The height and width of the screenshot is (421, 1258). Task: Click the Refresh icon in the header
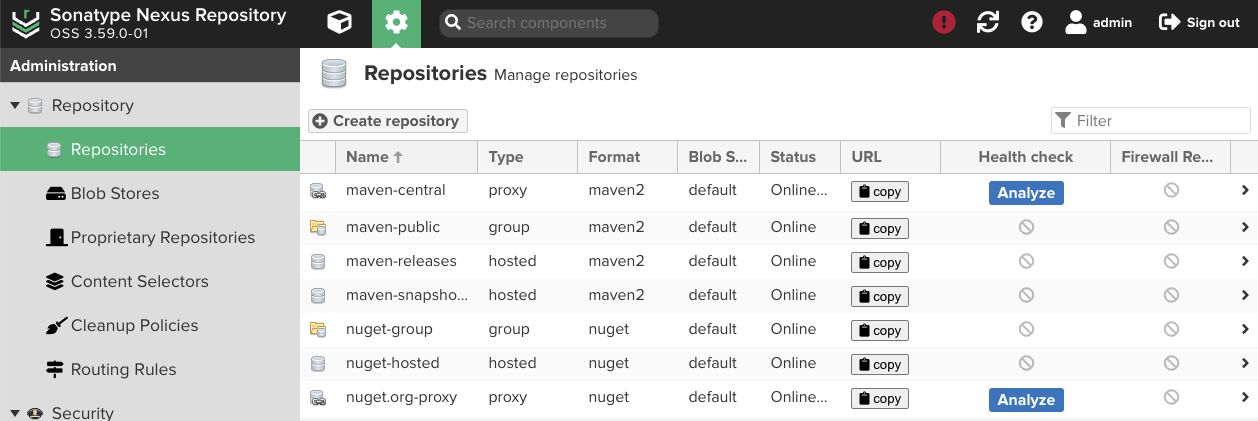[988, 23]
